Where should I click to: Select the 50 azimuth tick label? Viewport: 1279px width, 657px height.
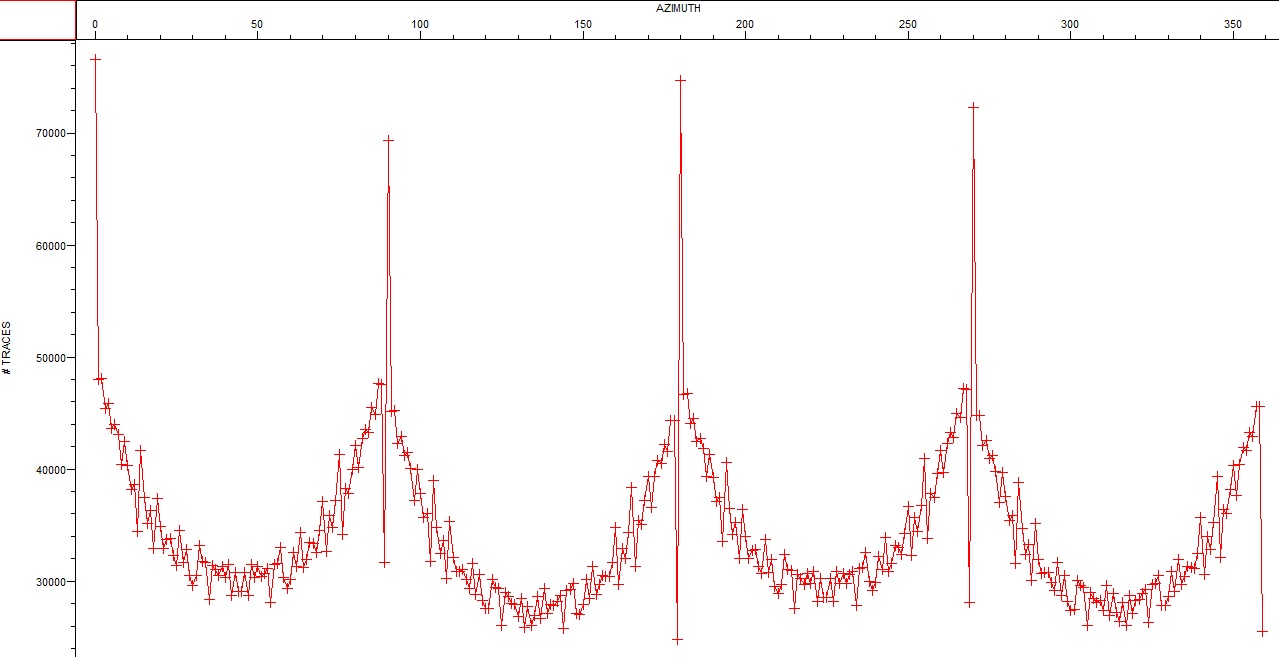click(257, 23)
